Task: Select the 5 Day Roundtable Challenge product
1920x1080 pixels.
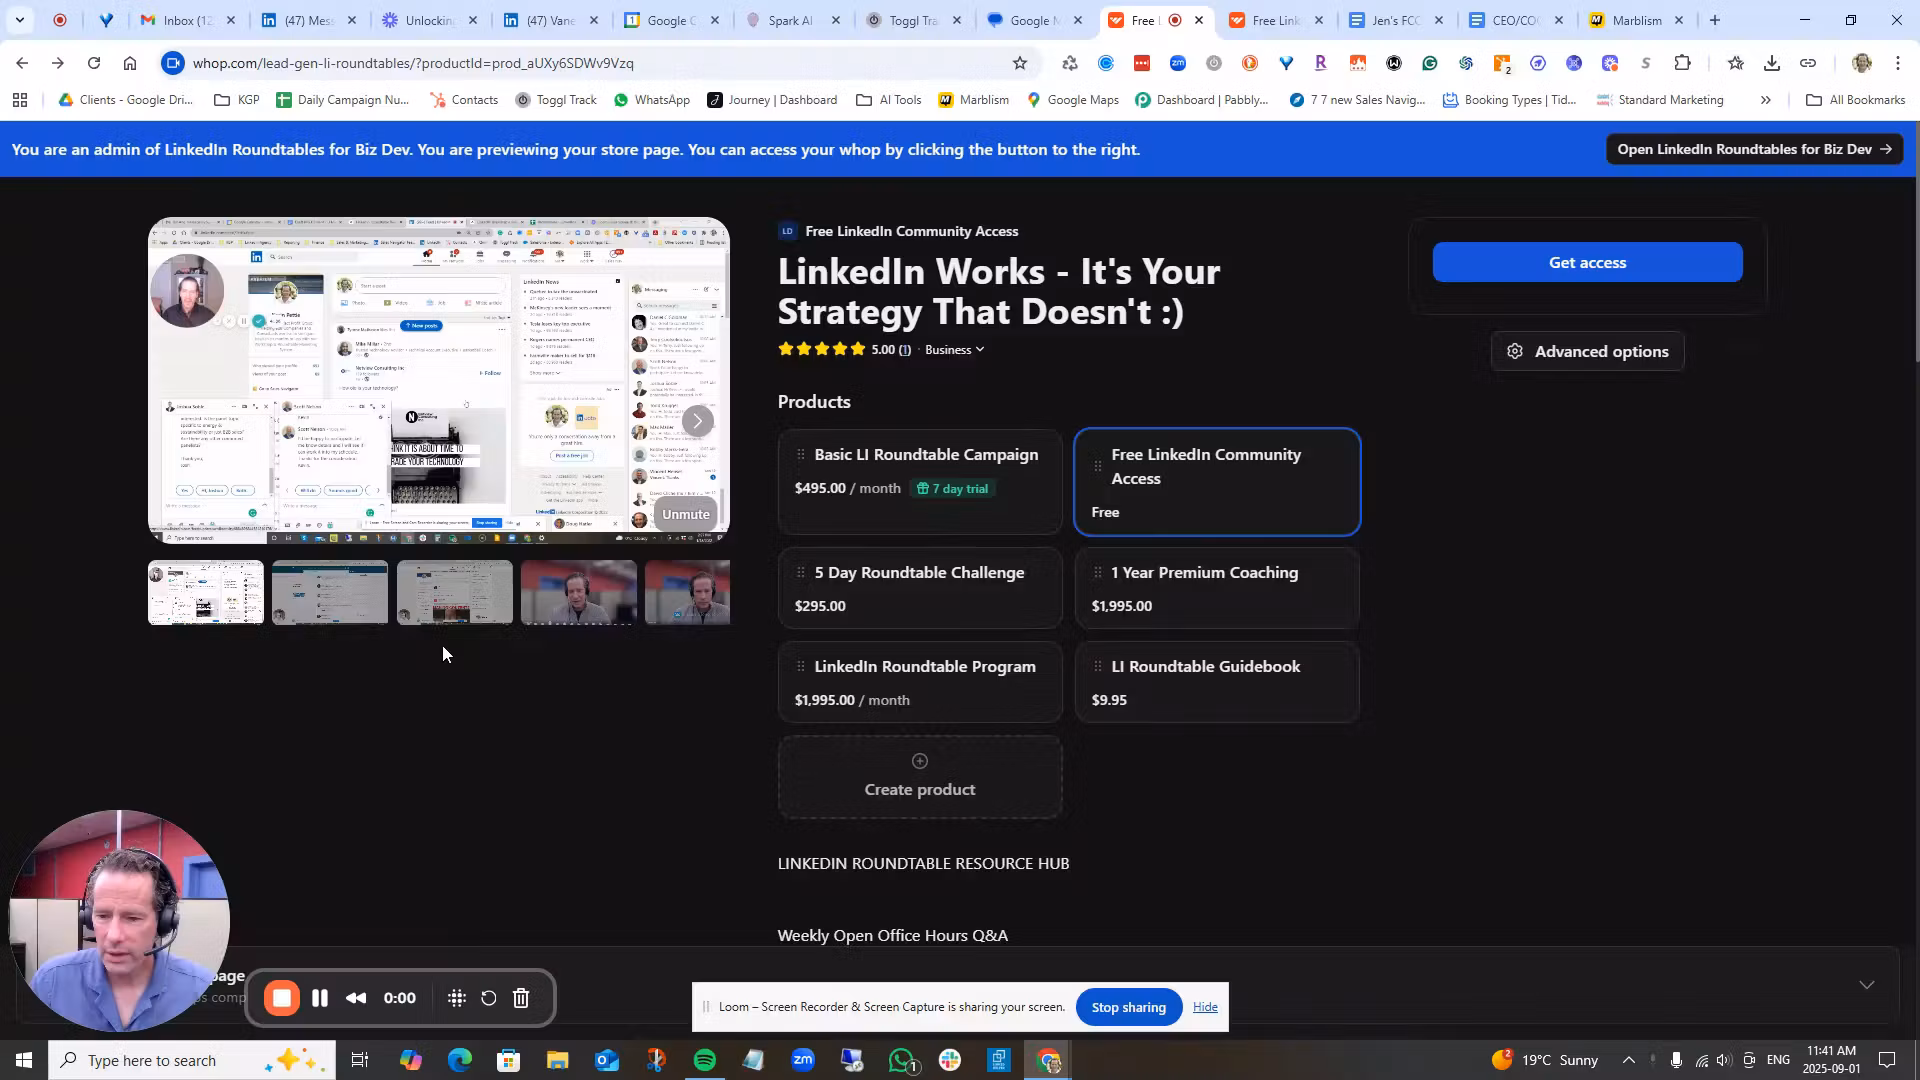Action: coord(920,588)
